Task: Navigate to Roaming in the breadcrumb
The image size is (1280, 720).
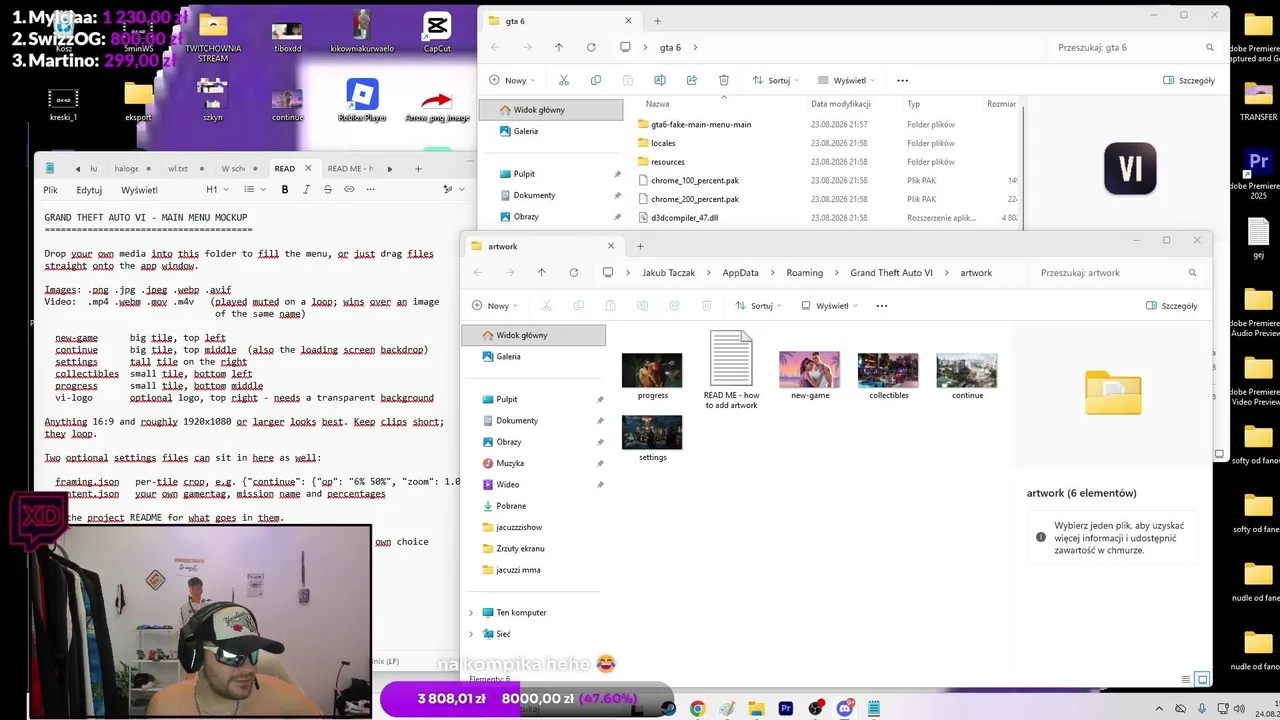Action: [x=804, y=273]
